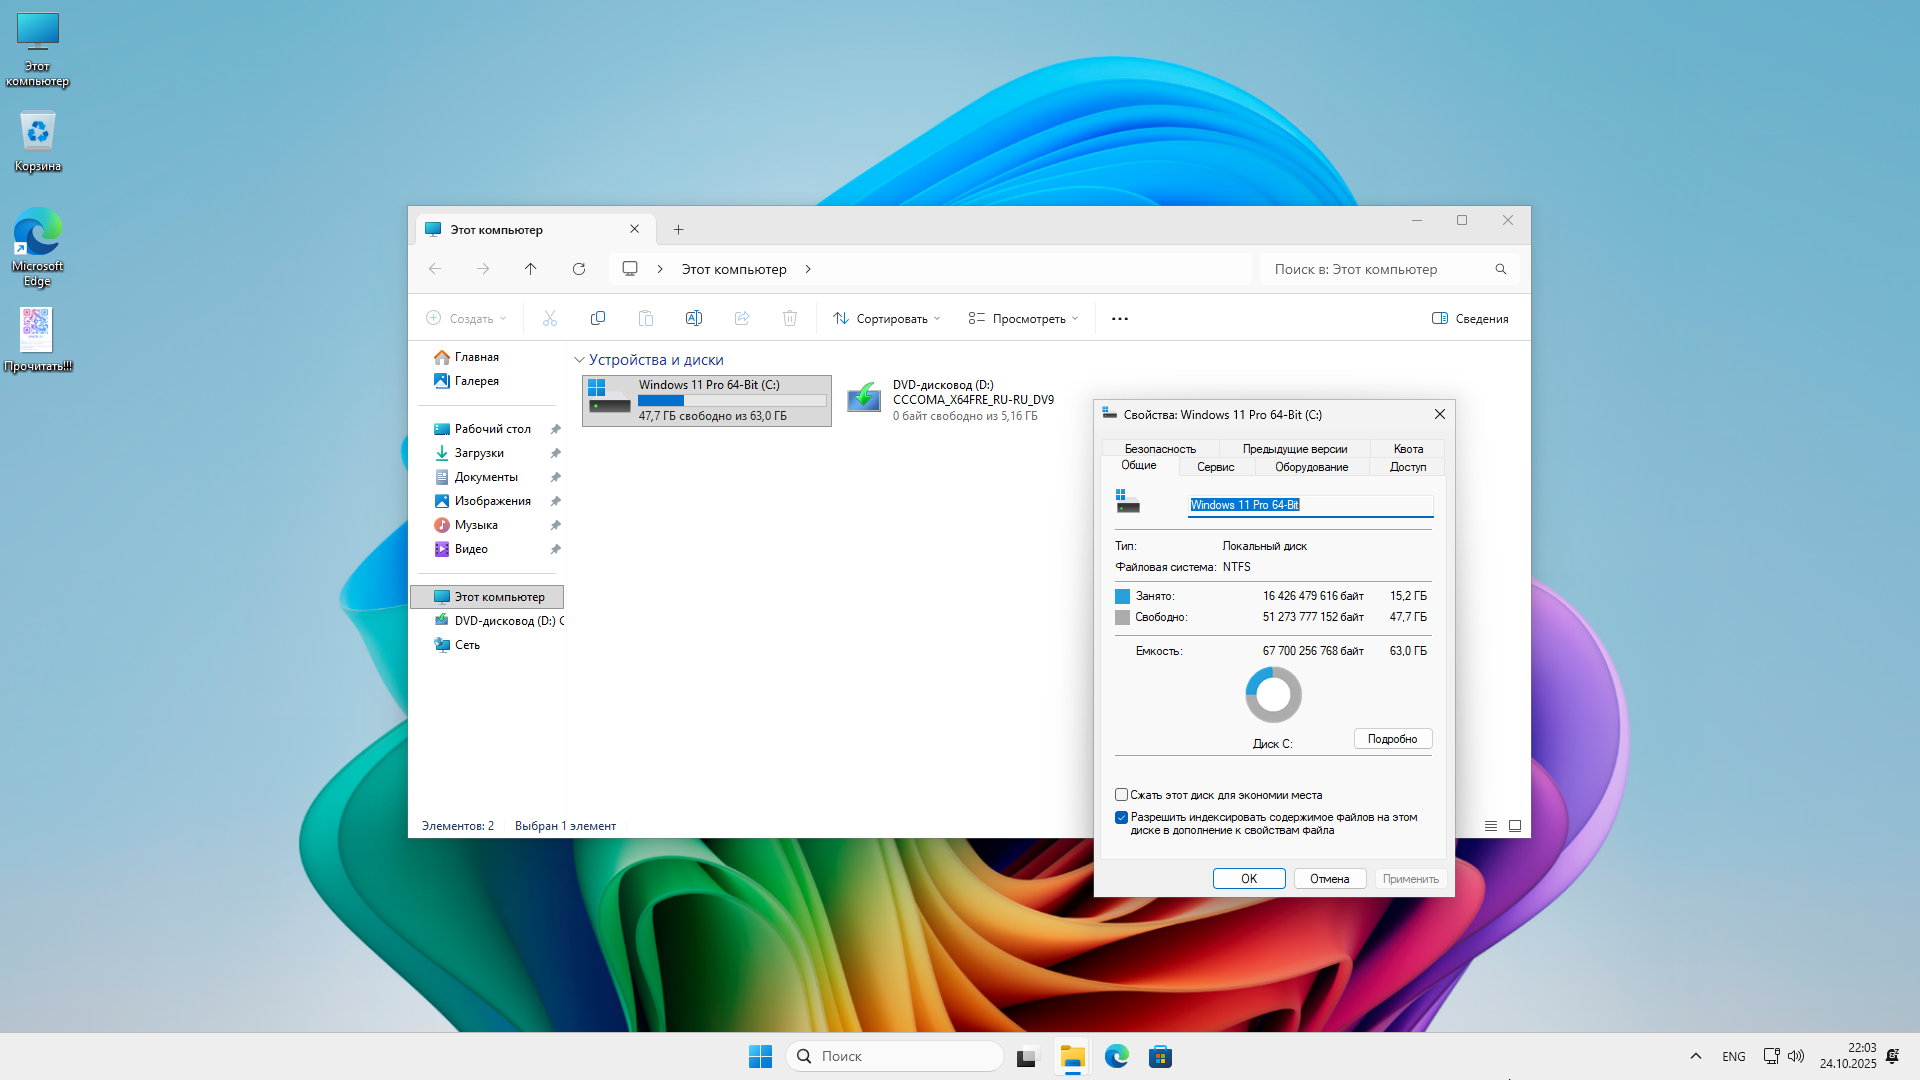
Task: Switch to the Сервис tab
Action: click(1215, 467)
